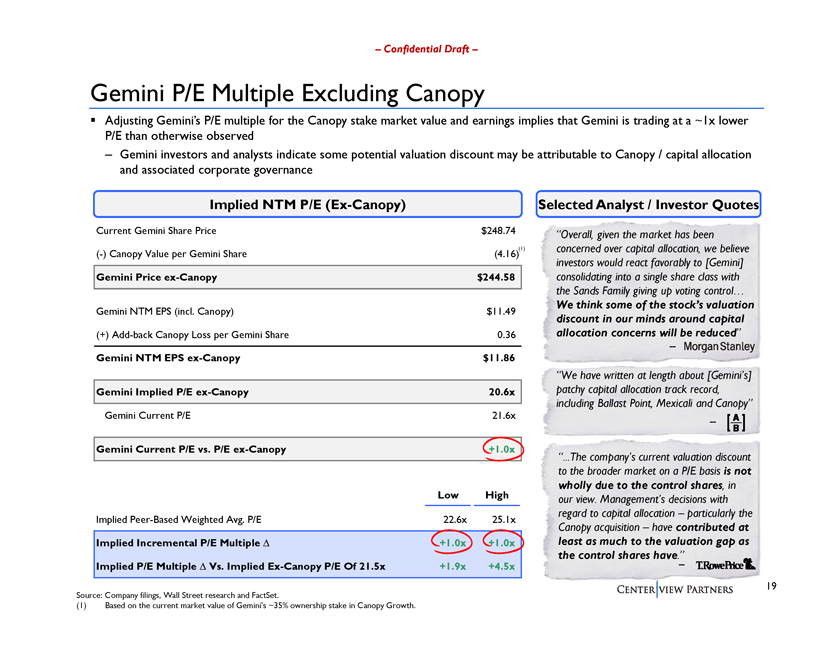Click the 20.6x implied P/E value
The height and width of the screenshot is (649, 840).
coord(502,392)
